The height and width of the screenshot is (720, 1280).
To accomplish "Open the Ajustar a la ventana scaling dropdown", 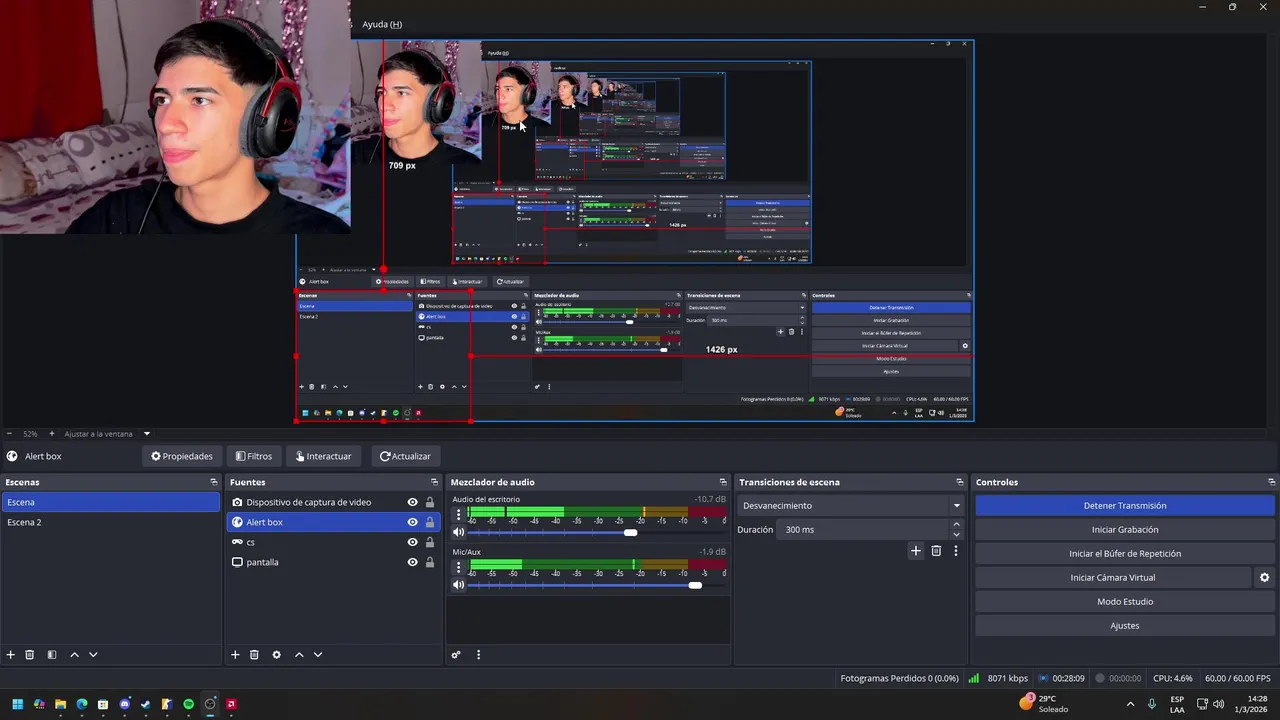I will point(107,434).
